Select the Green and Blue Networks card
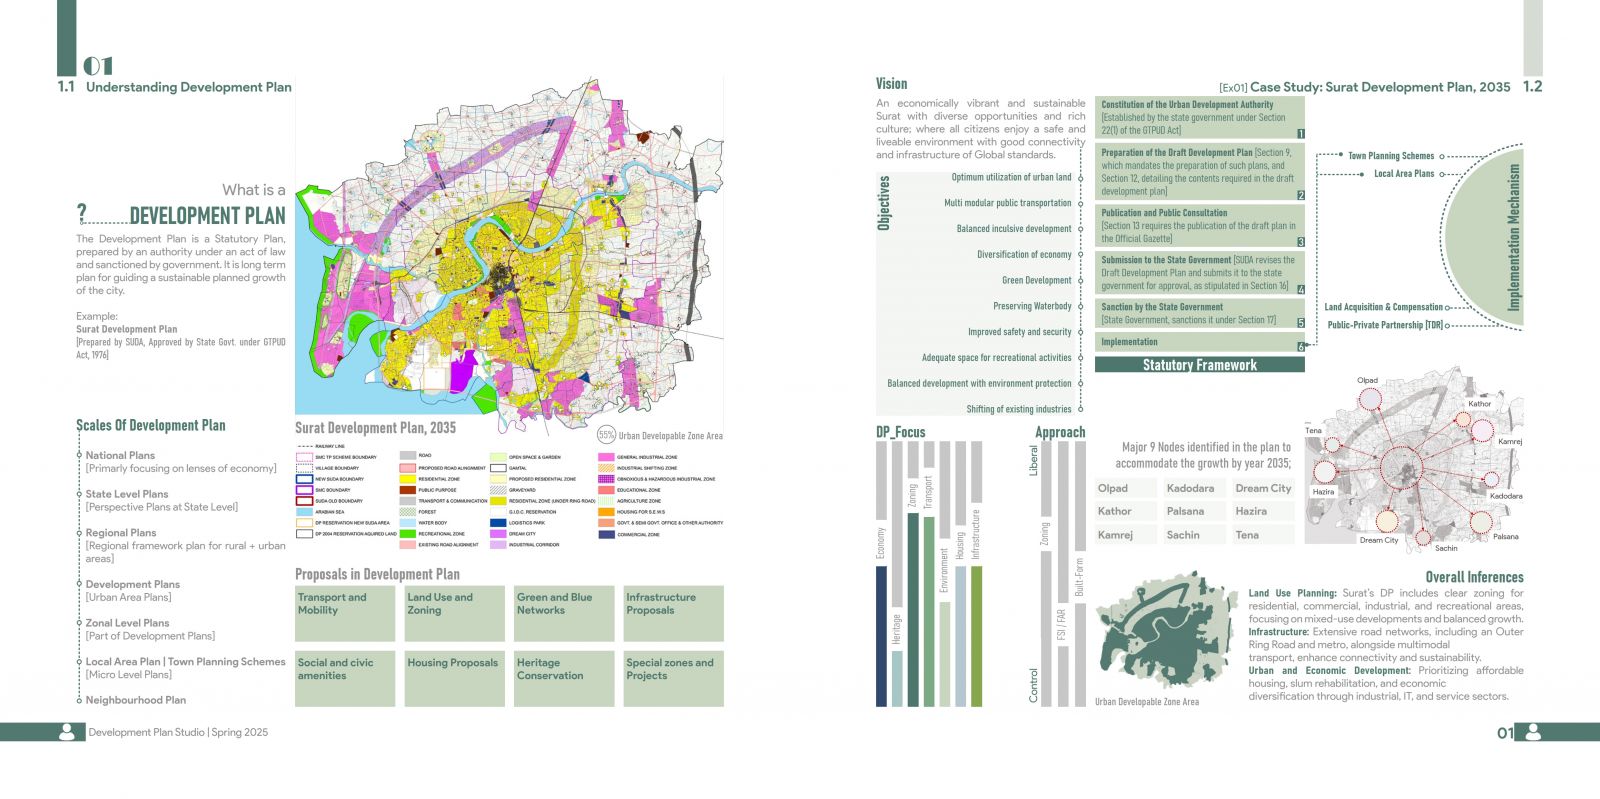Image resolution: width=1600 pixels, height=799 pixels. [564, 613]
